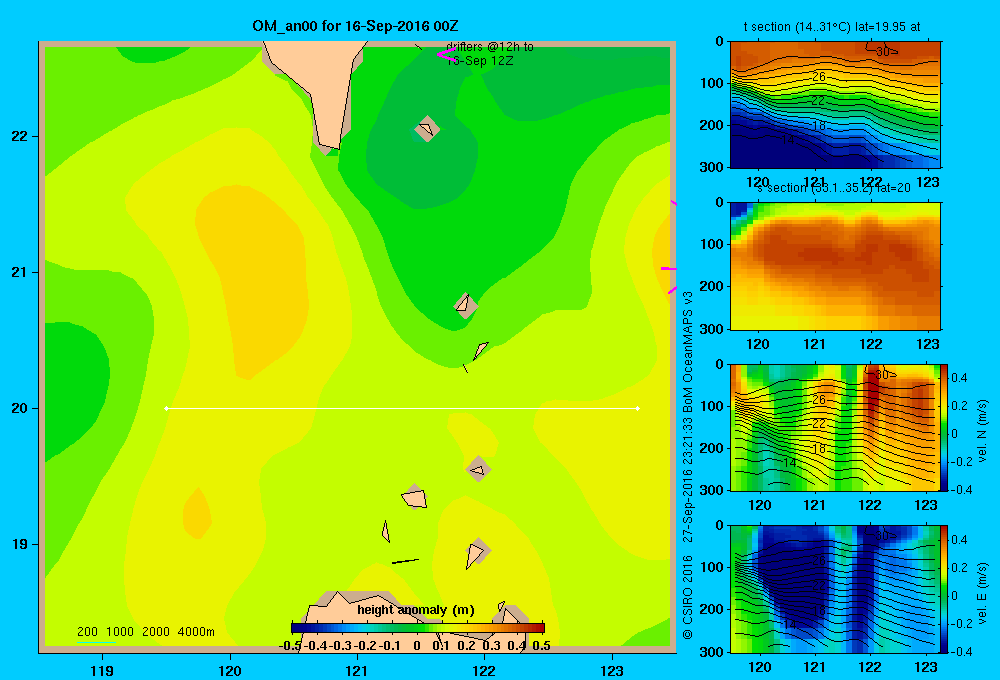Click depth tick "300" on temperature section
Viewport: 1000px width, 680px height.
[x=712, y=167]
